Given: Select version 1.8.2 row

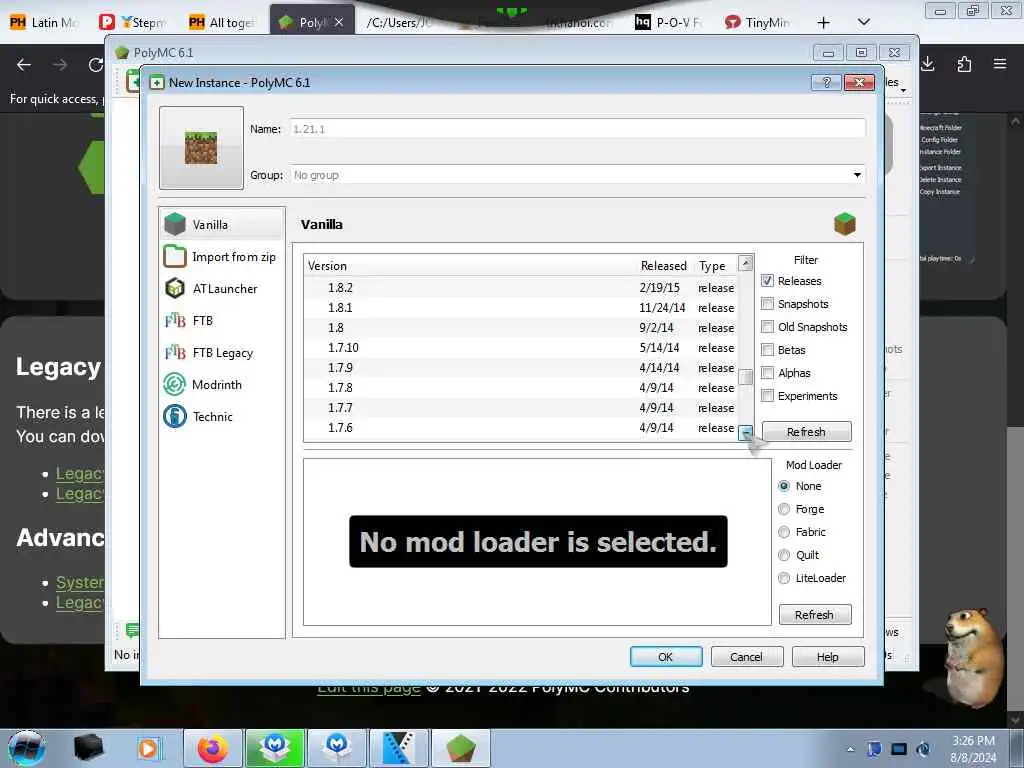Looking at the screenshot, I should (x=521, y=287).
